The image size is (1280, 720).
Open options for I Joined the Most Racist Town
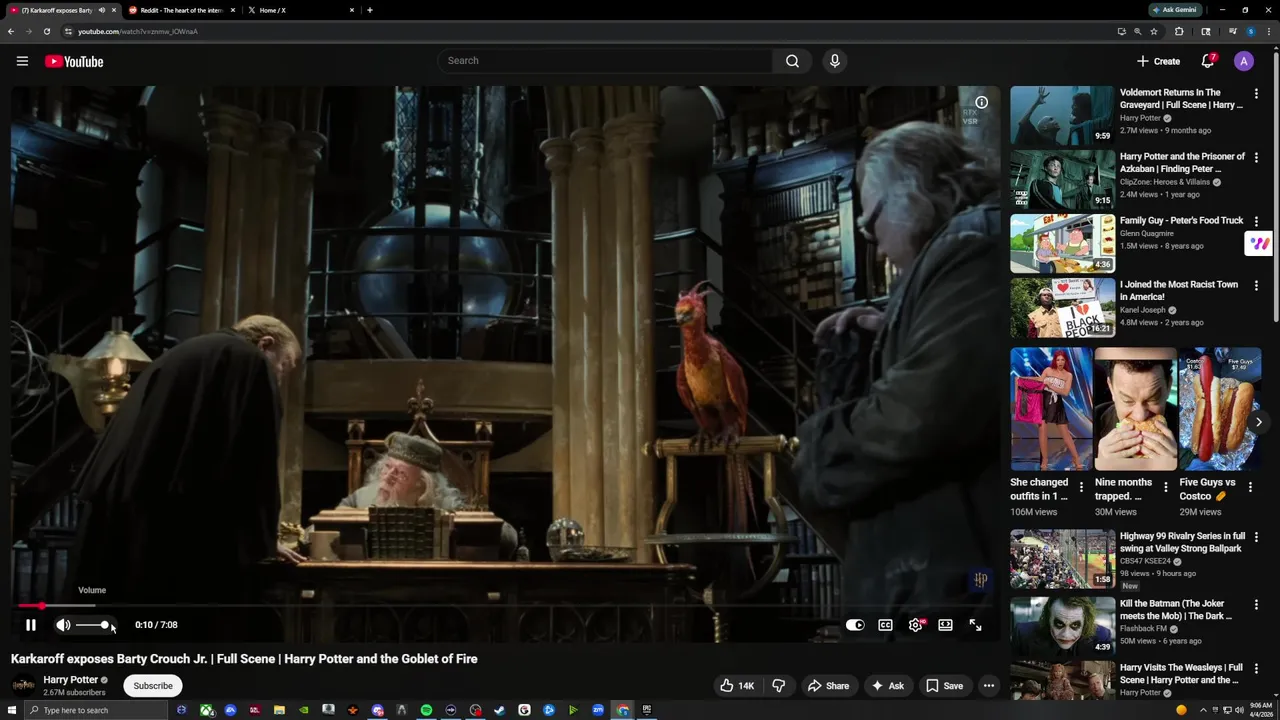point(1256,286)
